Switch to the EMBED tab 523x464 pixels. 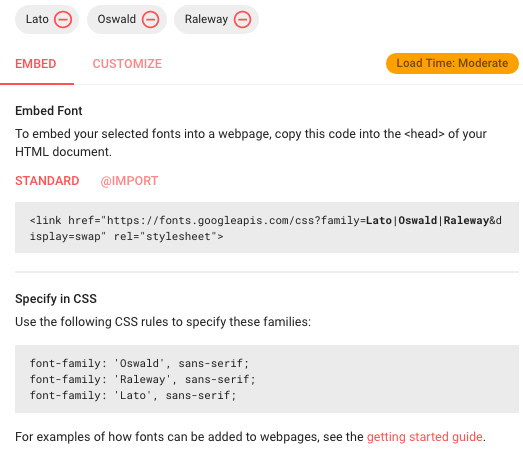pos(36,64)
